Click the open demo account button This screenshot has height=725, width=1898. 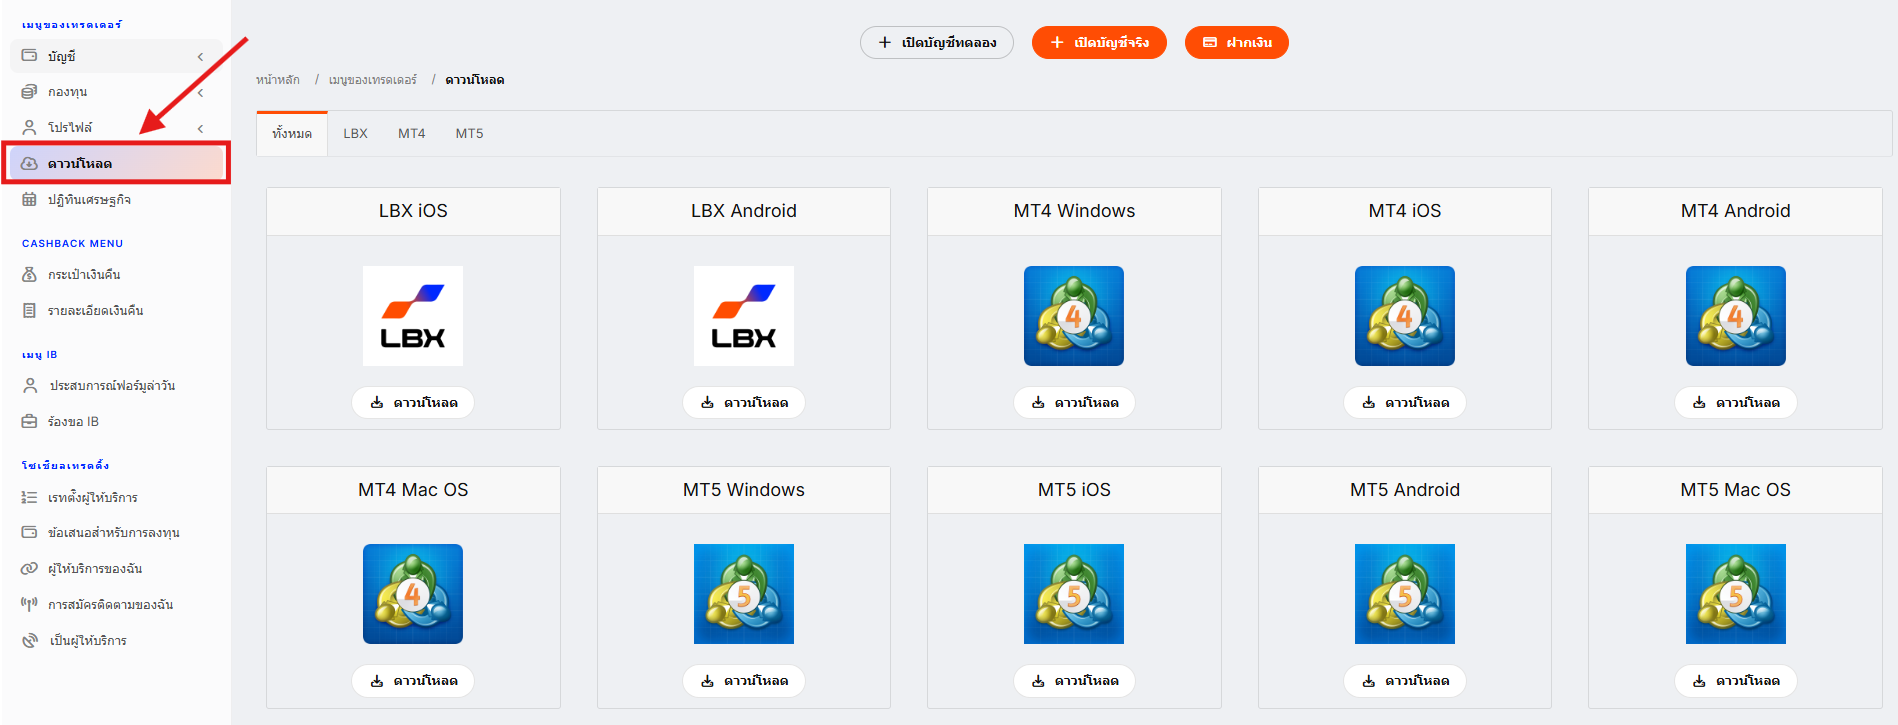pos(937,43)
